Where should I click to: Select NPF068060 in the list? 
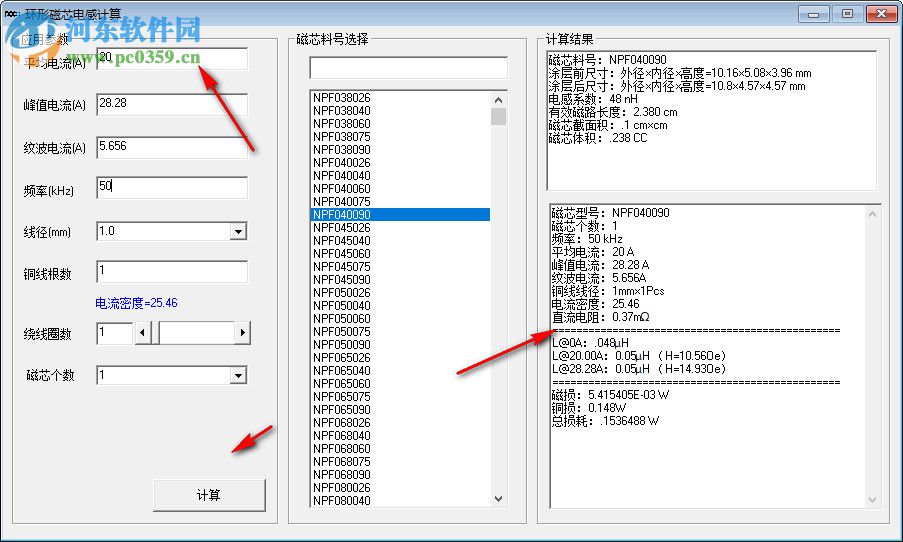tap(400, 449)
